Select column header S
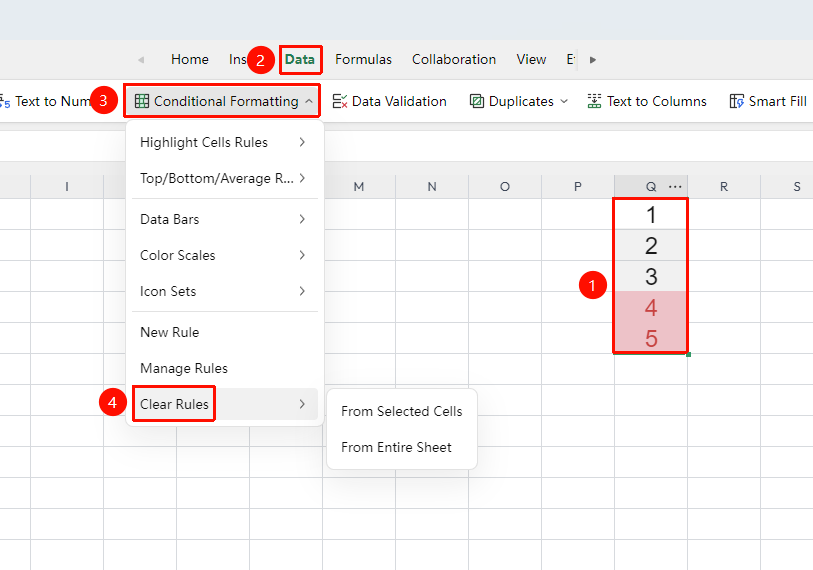The height and width of the screenshot is (570, 813). (x=787, y=187)
